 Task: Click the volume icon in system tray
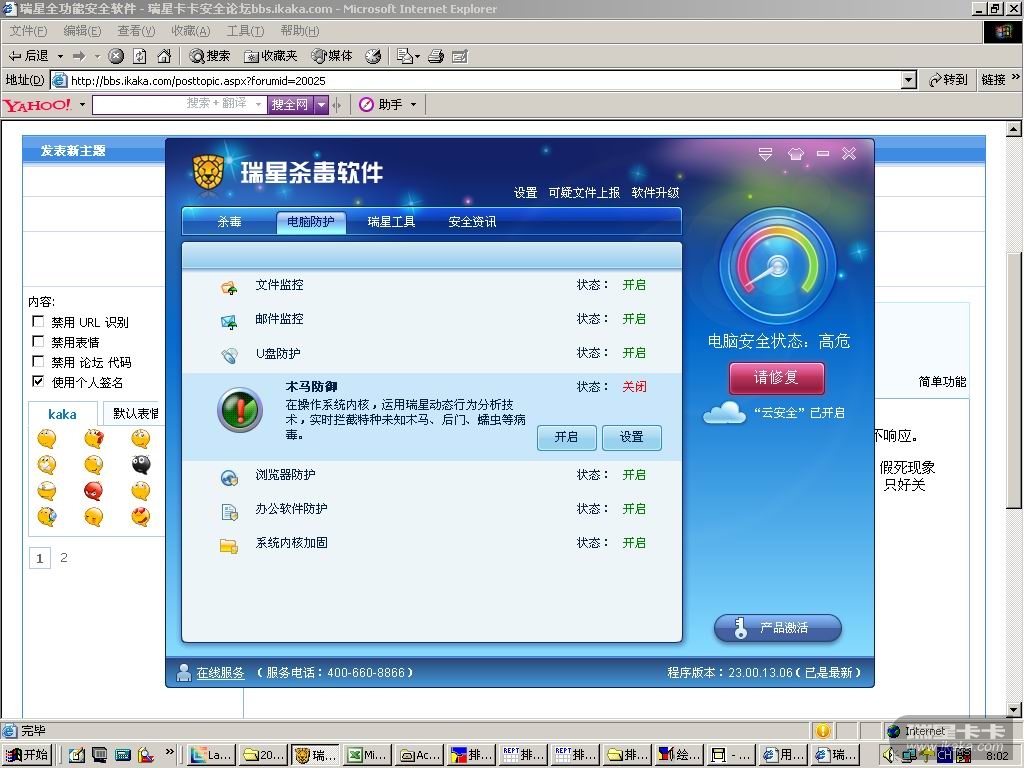click(x=889, y=754)
